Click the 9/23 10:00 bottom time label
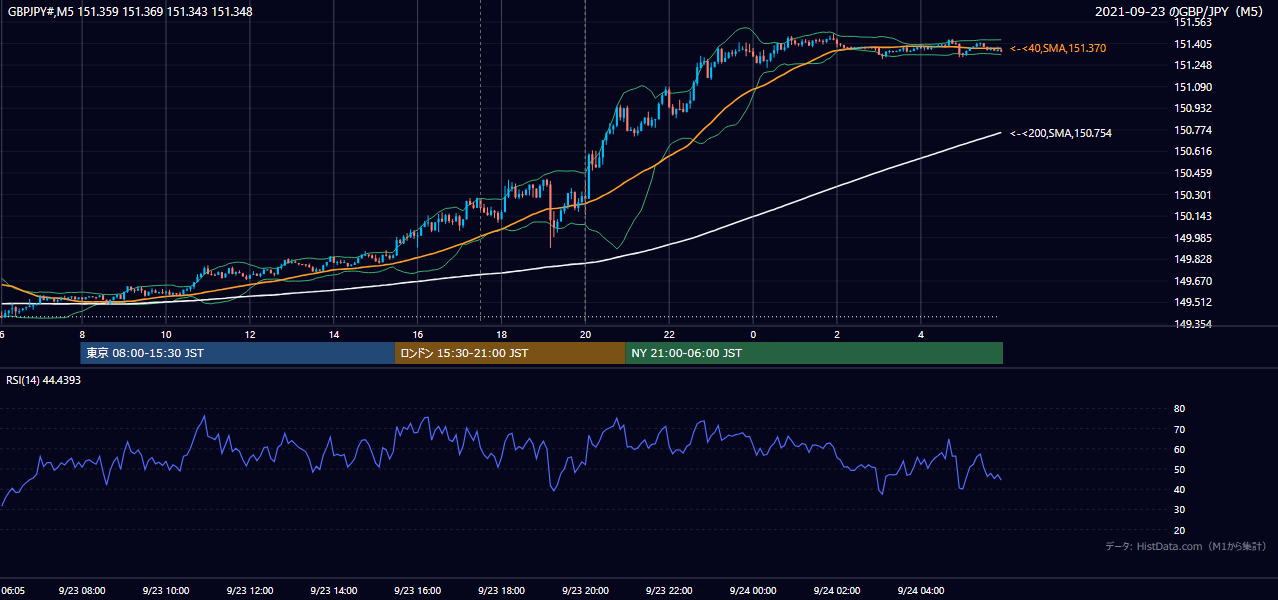Viewport: 1278px width, 600px height. (166, 591)
